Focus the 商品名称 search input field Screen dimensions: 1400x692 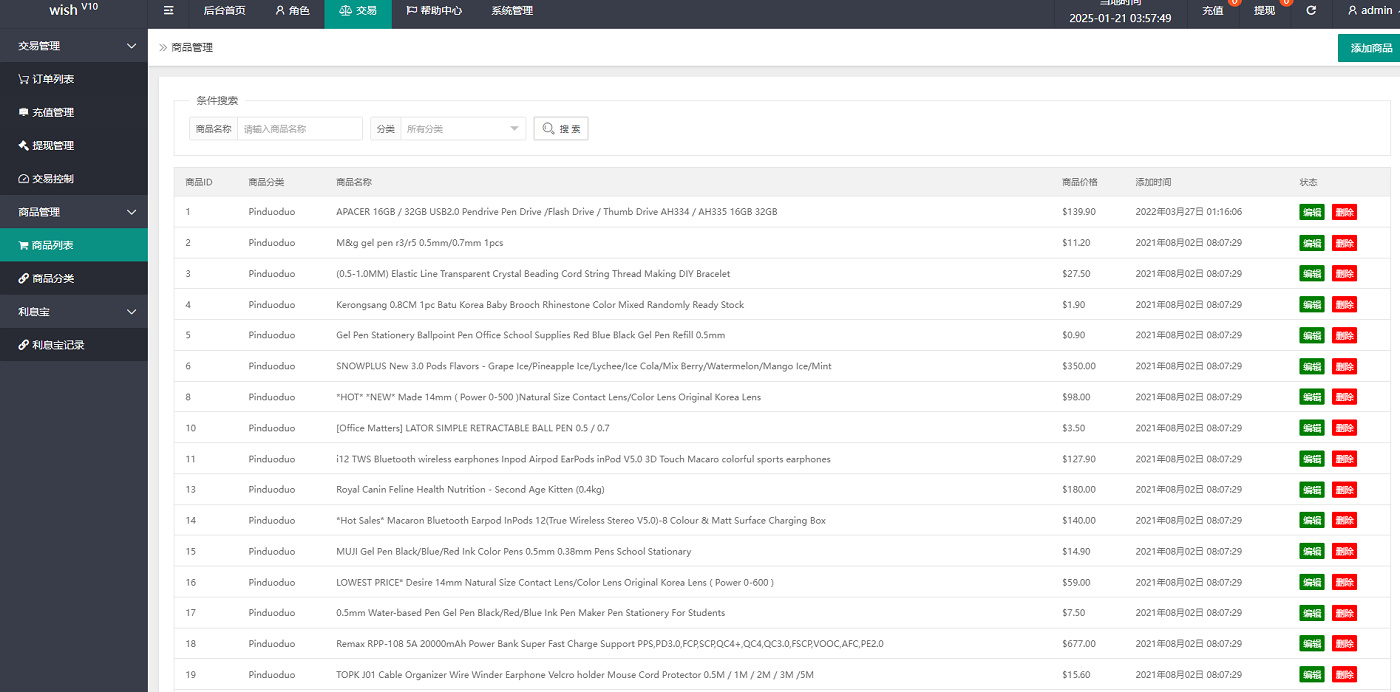300,129
